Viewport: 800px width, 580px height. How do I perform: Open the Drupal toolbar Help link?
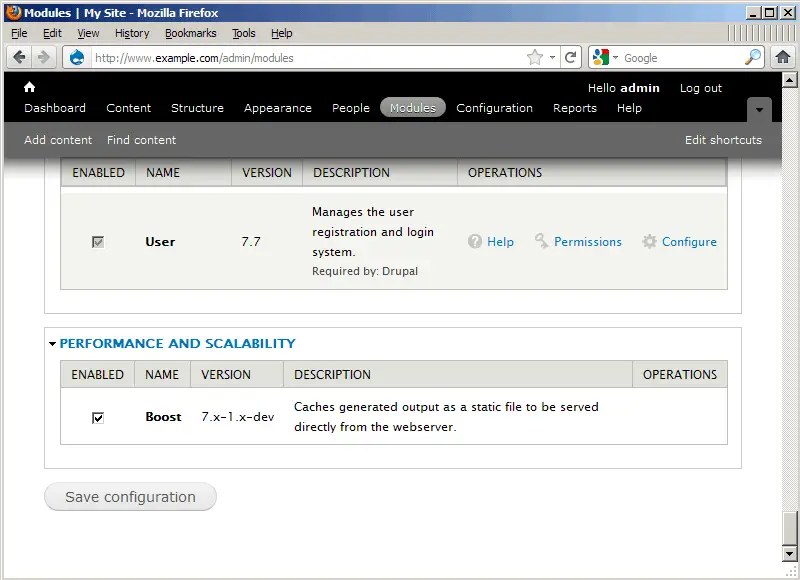630,108
